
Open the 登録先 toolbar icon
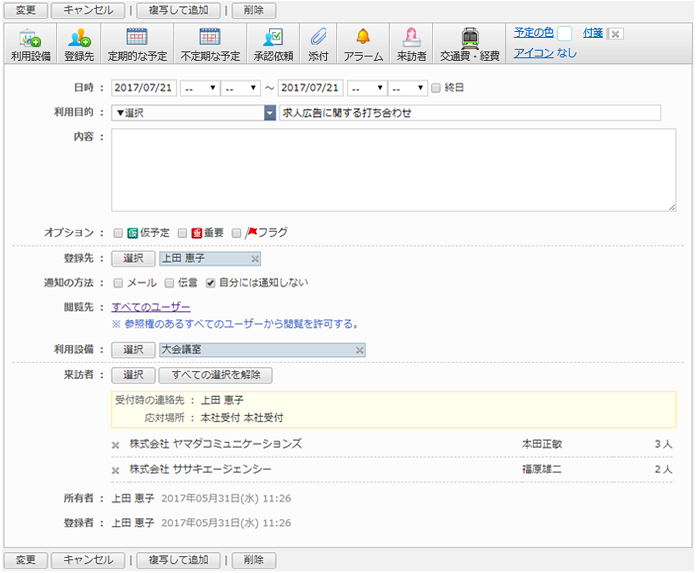tap(79, 44)
